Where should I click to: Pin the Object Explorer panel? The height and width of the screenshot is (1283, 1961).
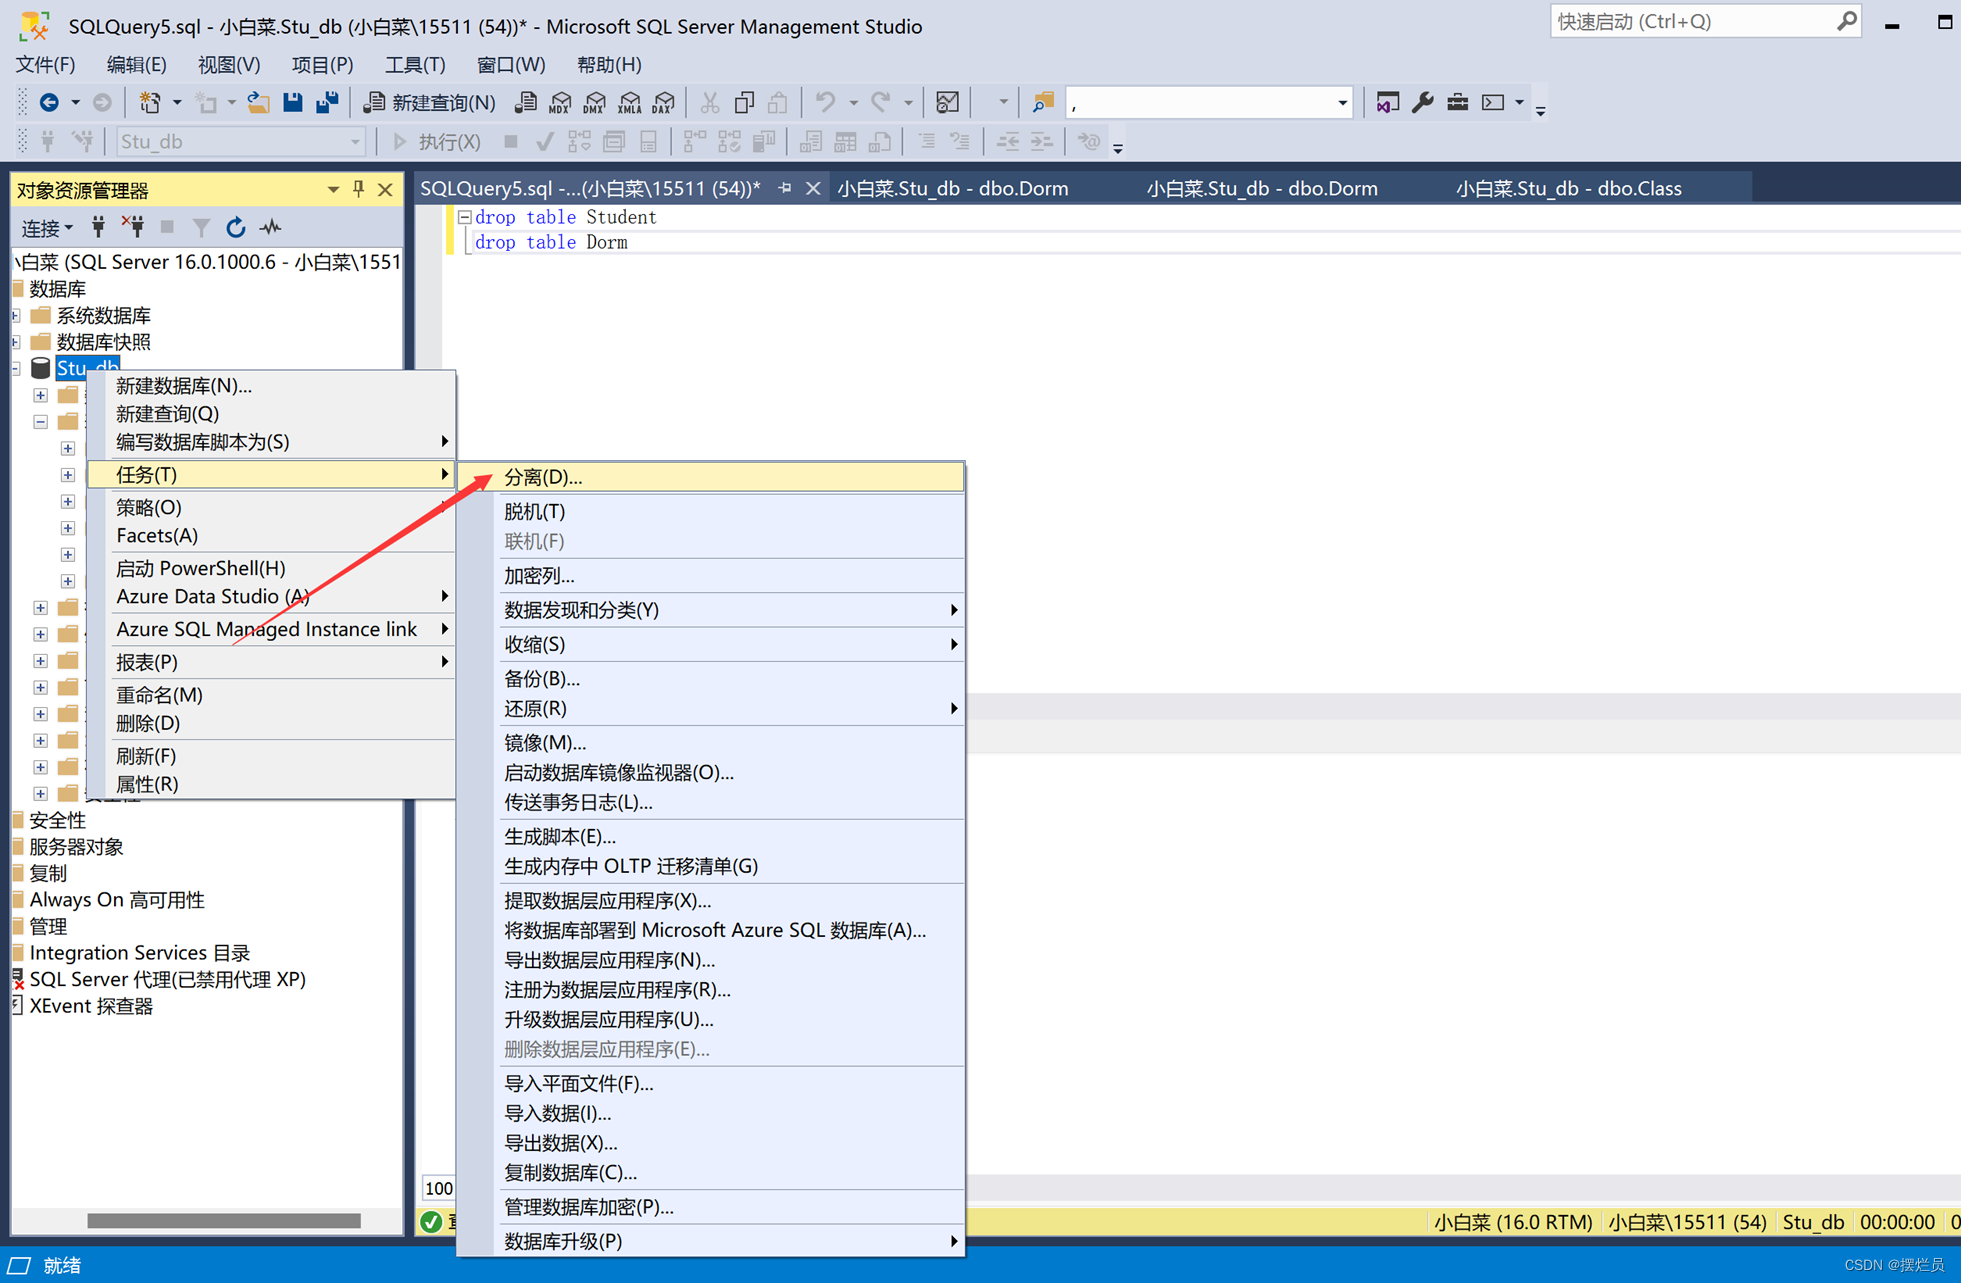[359, 189]
